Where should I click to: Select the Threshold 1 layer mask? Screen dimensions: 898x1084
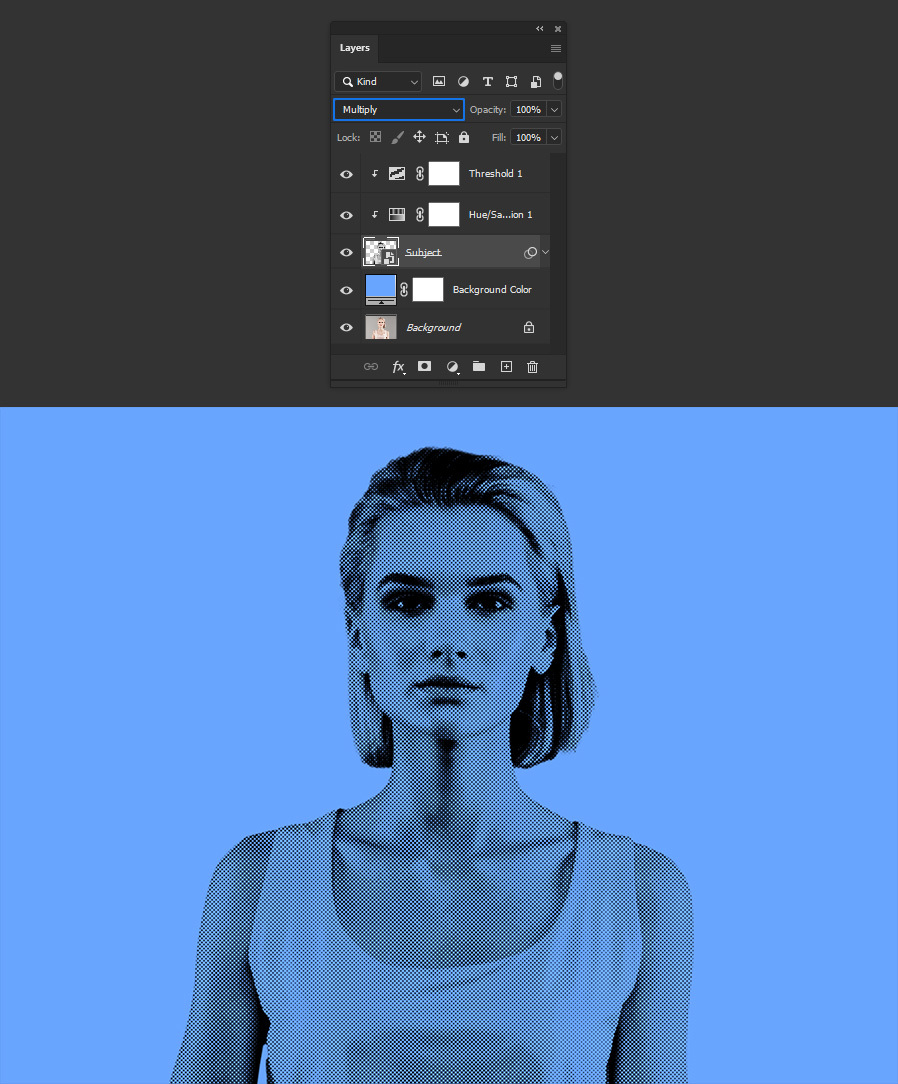click(444, 174)
